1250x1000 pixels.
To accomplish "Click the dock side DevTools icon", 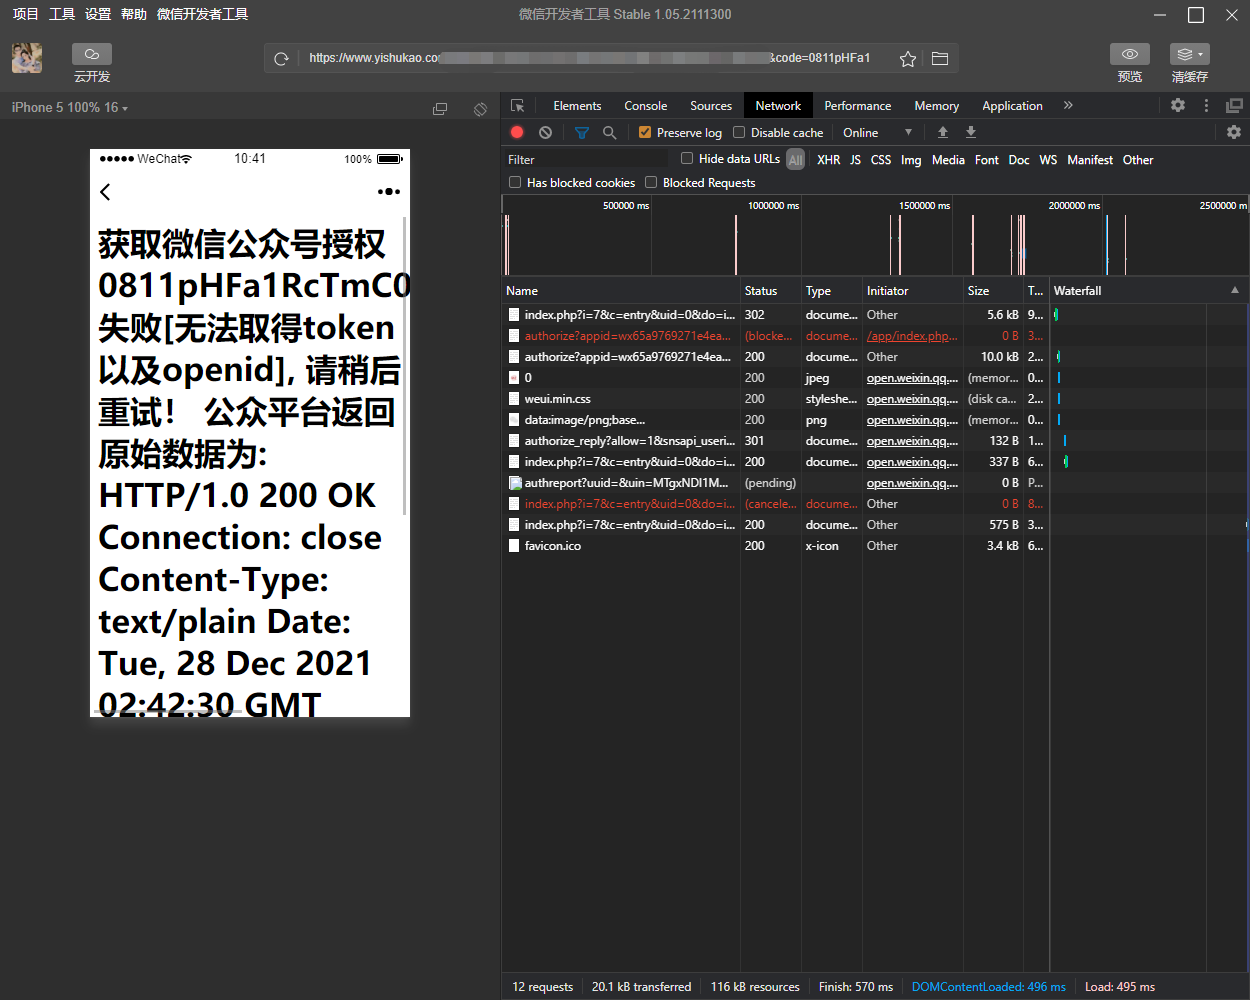I will [1235, 105].
